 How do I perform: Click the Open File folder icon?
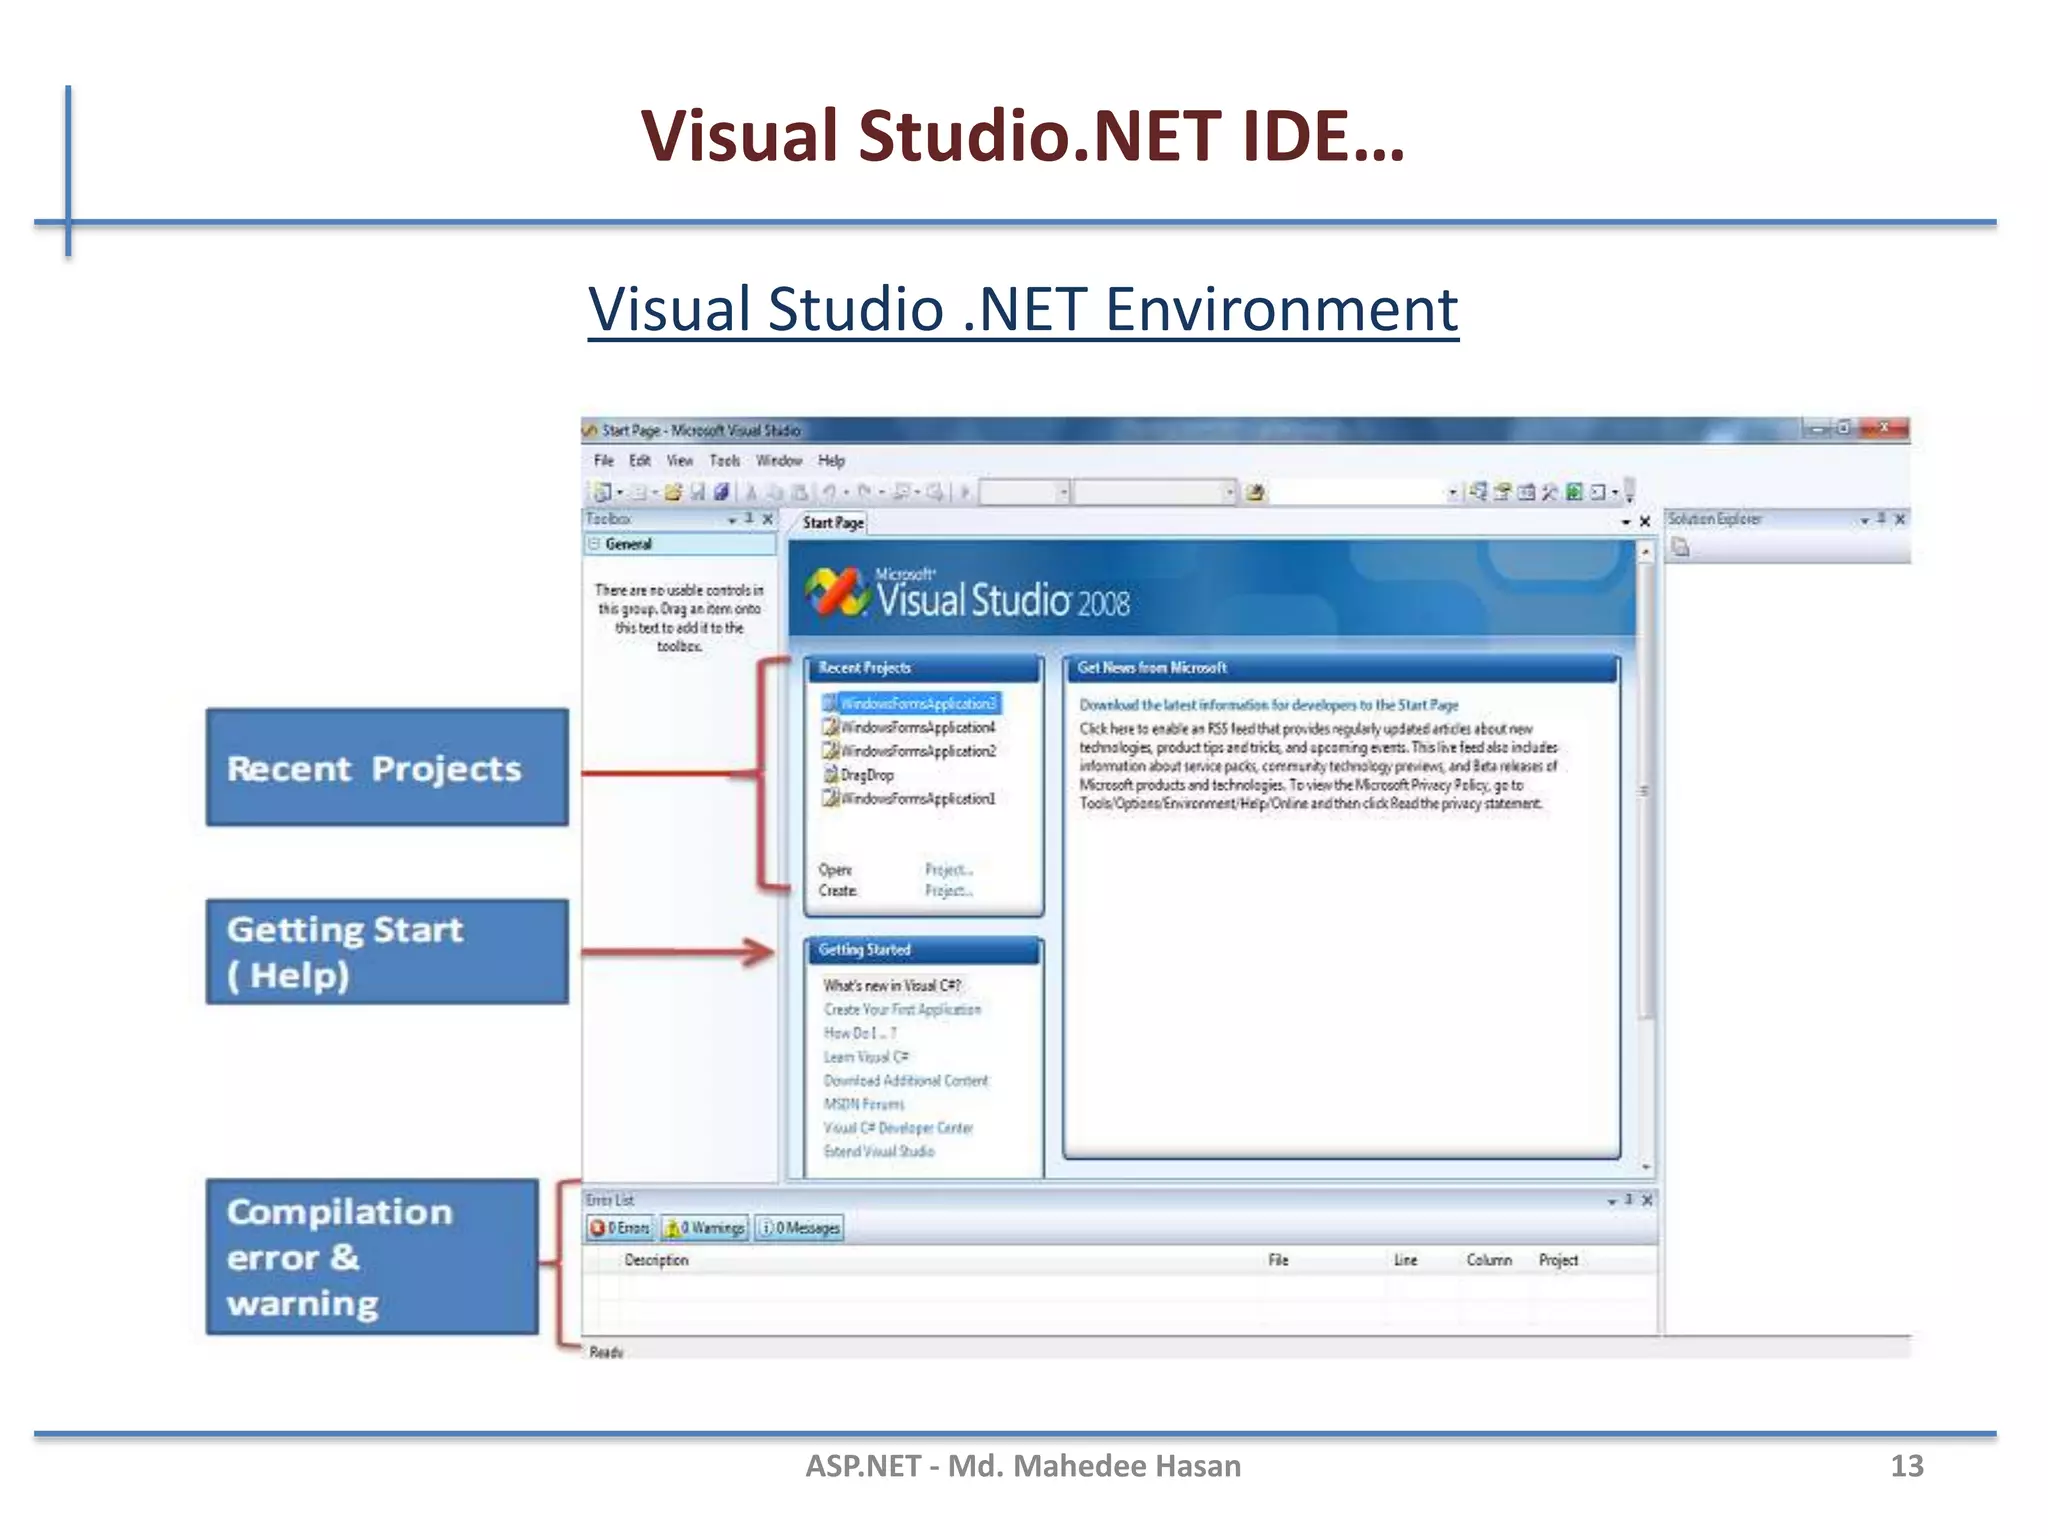point(673,492)
